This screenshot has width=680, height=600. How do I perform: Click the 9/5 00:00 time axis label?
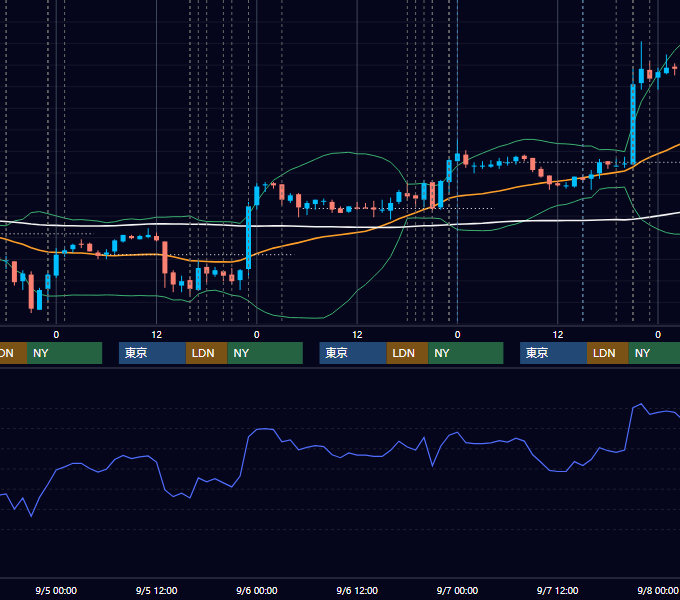[x=56, y=590]
